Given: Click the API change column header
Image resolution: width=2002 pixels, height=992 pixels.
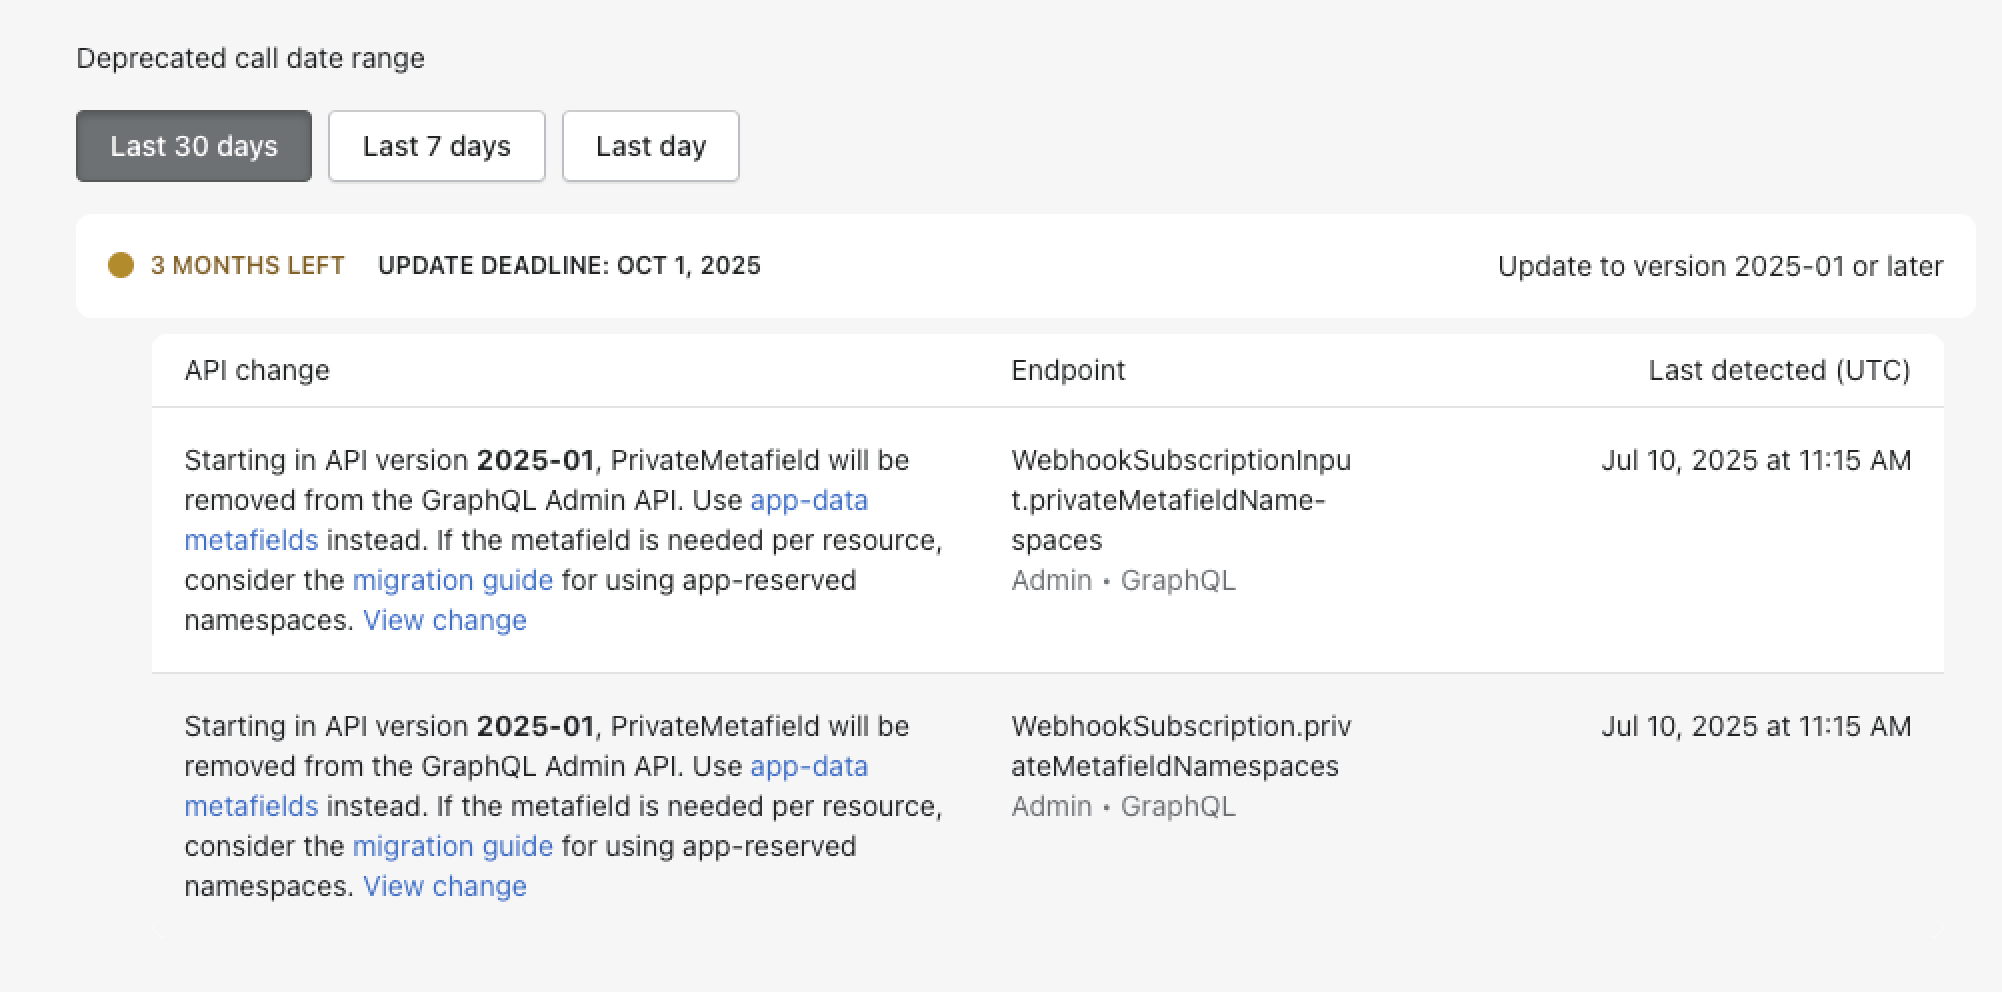Looking at the screenshot, I should point(257,370).
